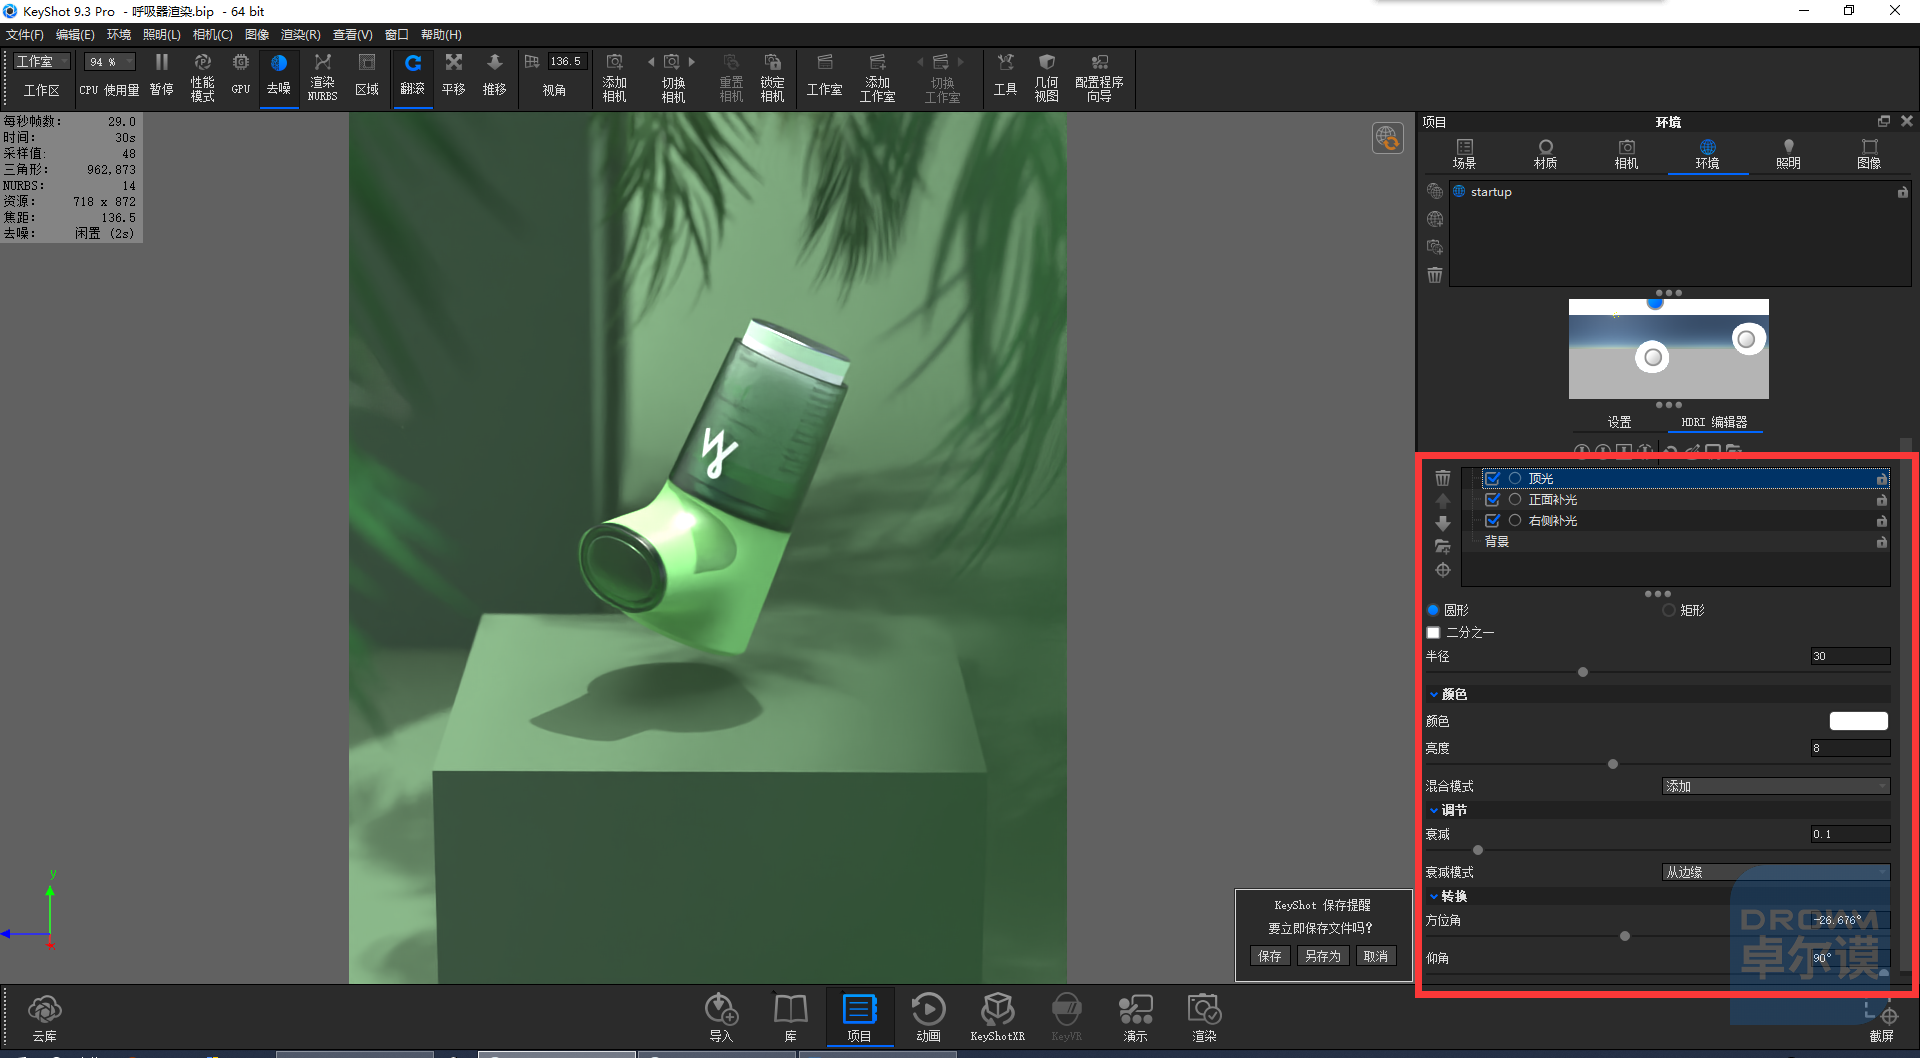Image resolution: width=1920 pixels, height=1058 pixels.
Task: Toggle lock on the 顶光 pin row
Action: pos(1881,479)
